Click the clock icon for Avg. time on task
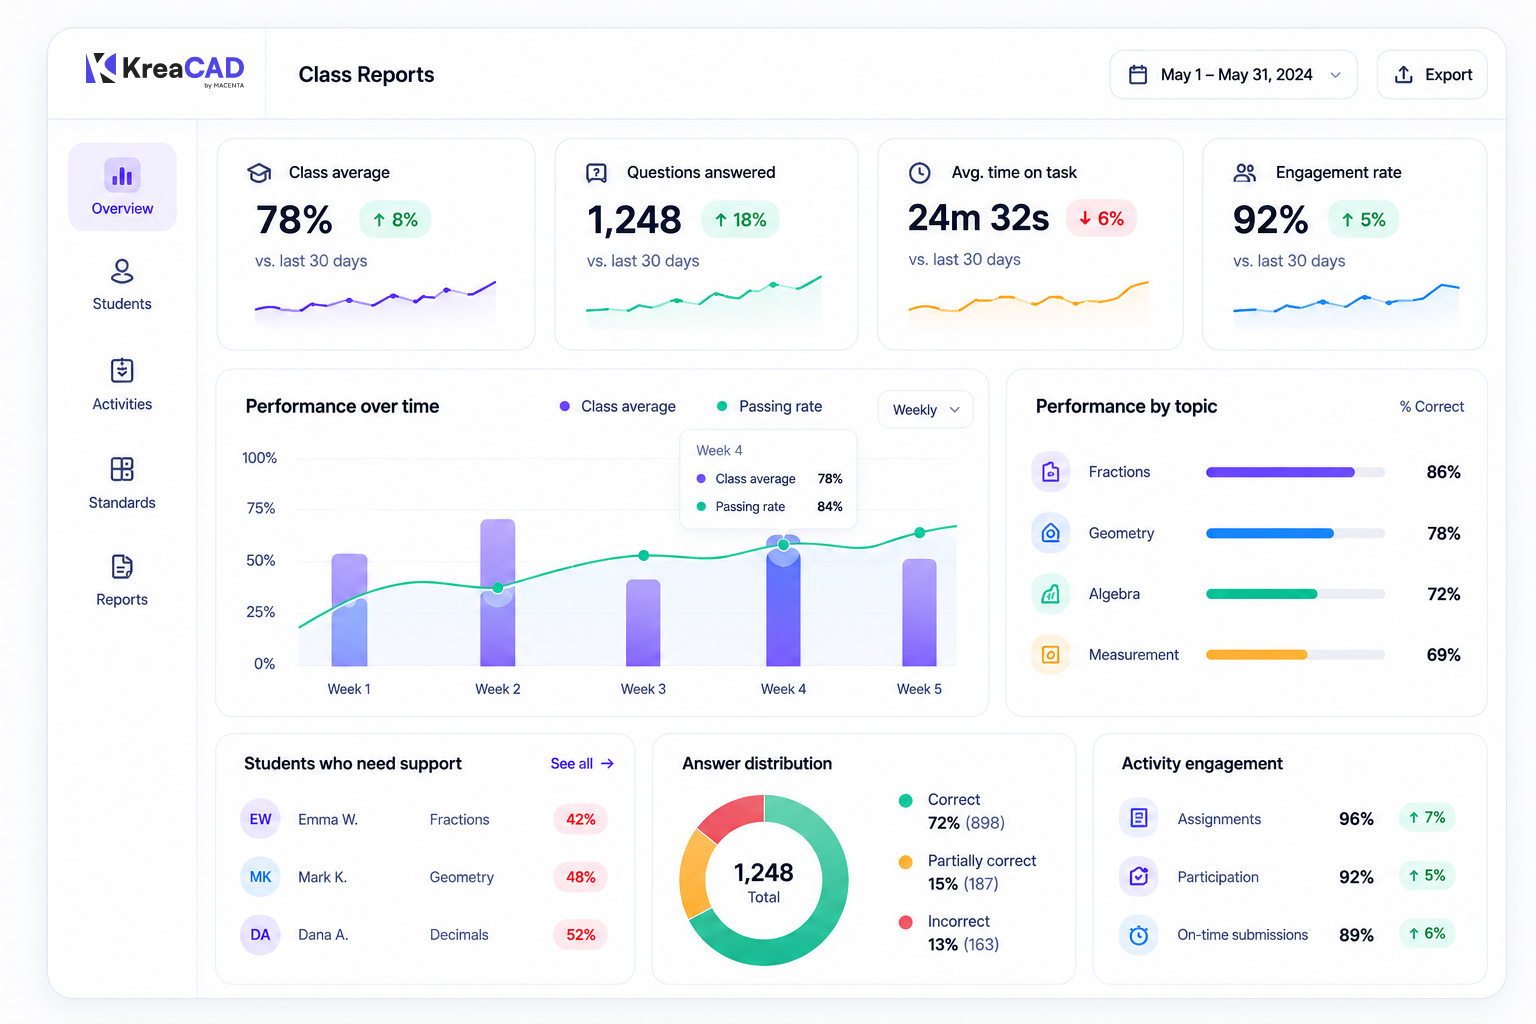The height and width of the screenshot is (1024, 1536). (919, 173)
